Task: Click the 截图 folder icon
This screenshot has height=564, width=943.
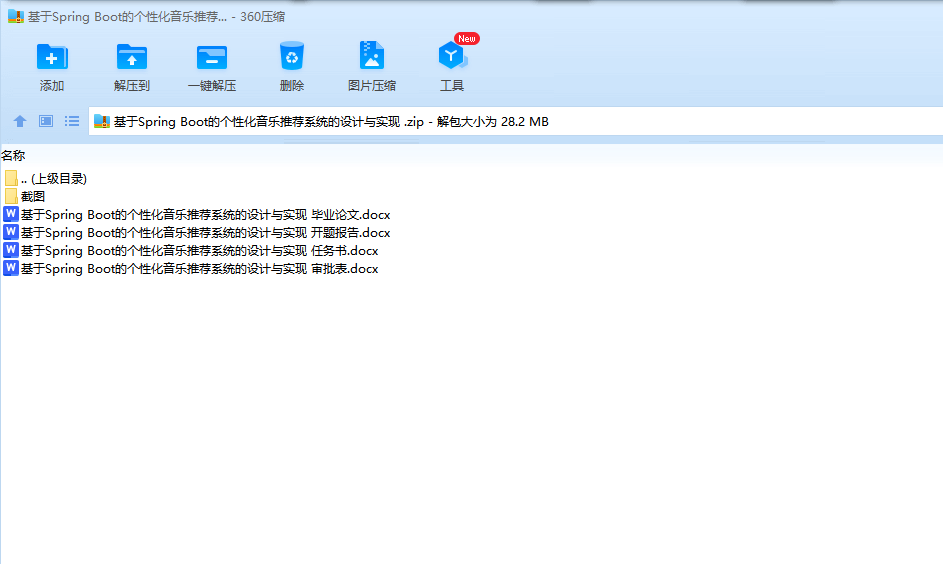Action: tap(11, 196)
